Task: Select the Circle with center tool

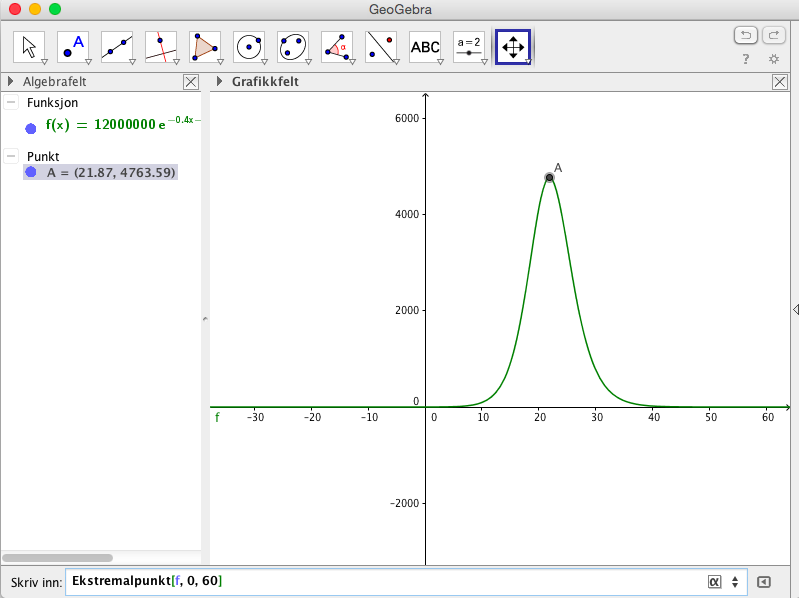Action: click(x=249, y=47)
